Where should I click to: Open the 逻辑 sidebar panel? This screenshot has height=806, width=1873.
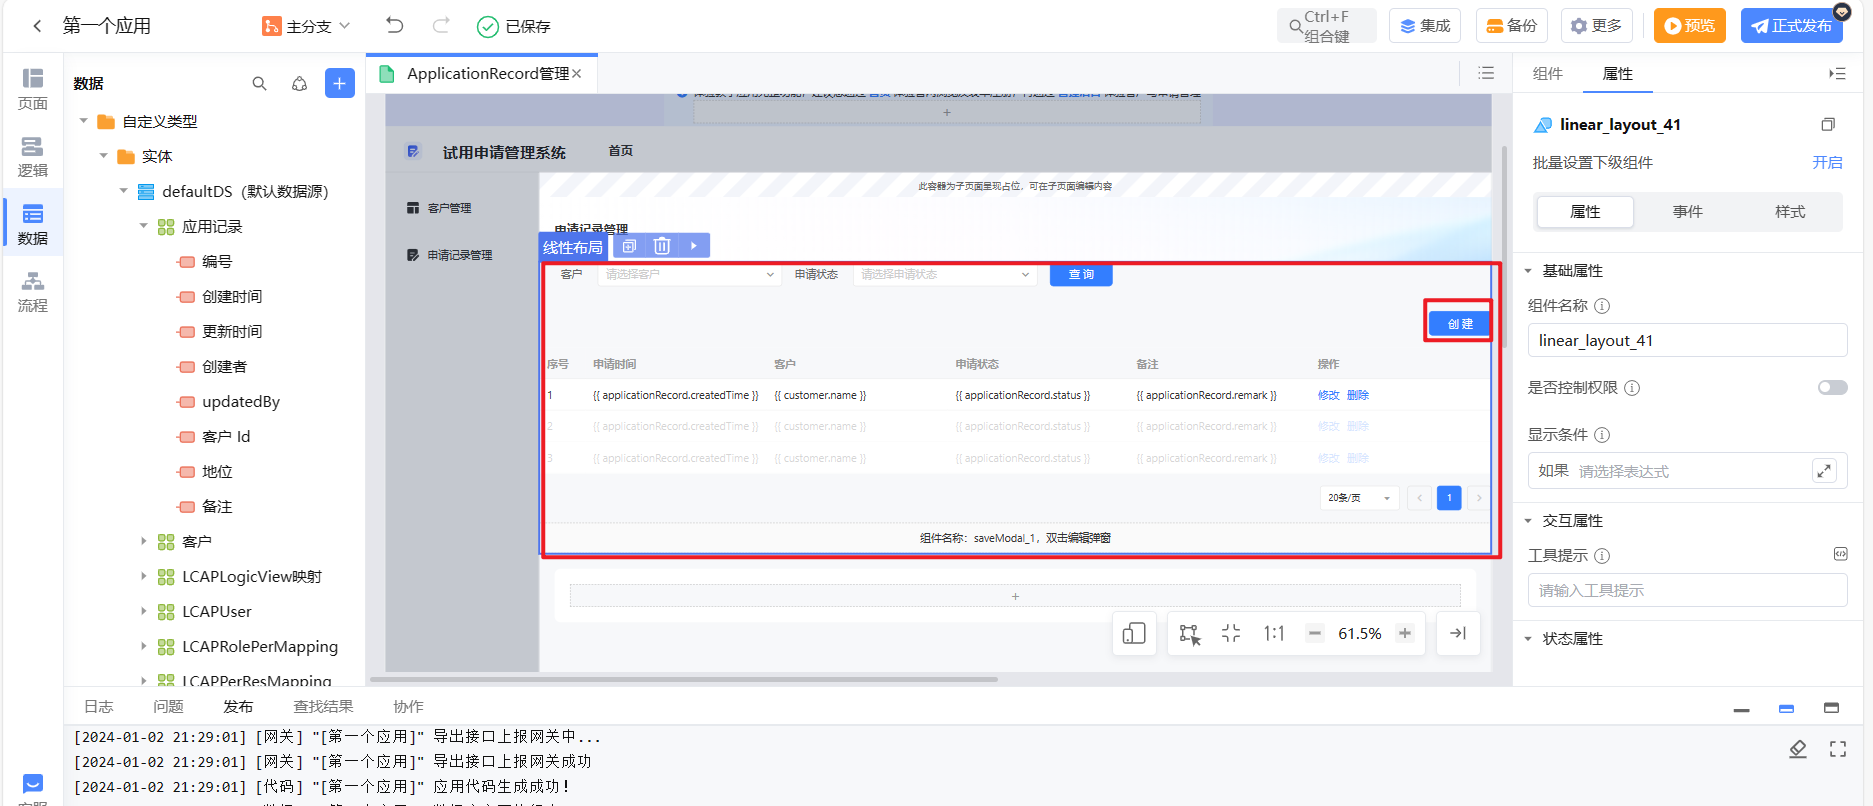click(x=33, y=157)
